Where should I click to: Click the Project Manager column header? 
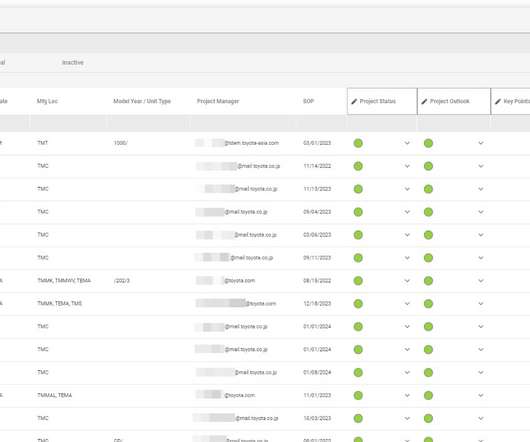pos(218,101)
